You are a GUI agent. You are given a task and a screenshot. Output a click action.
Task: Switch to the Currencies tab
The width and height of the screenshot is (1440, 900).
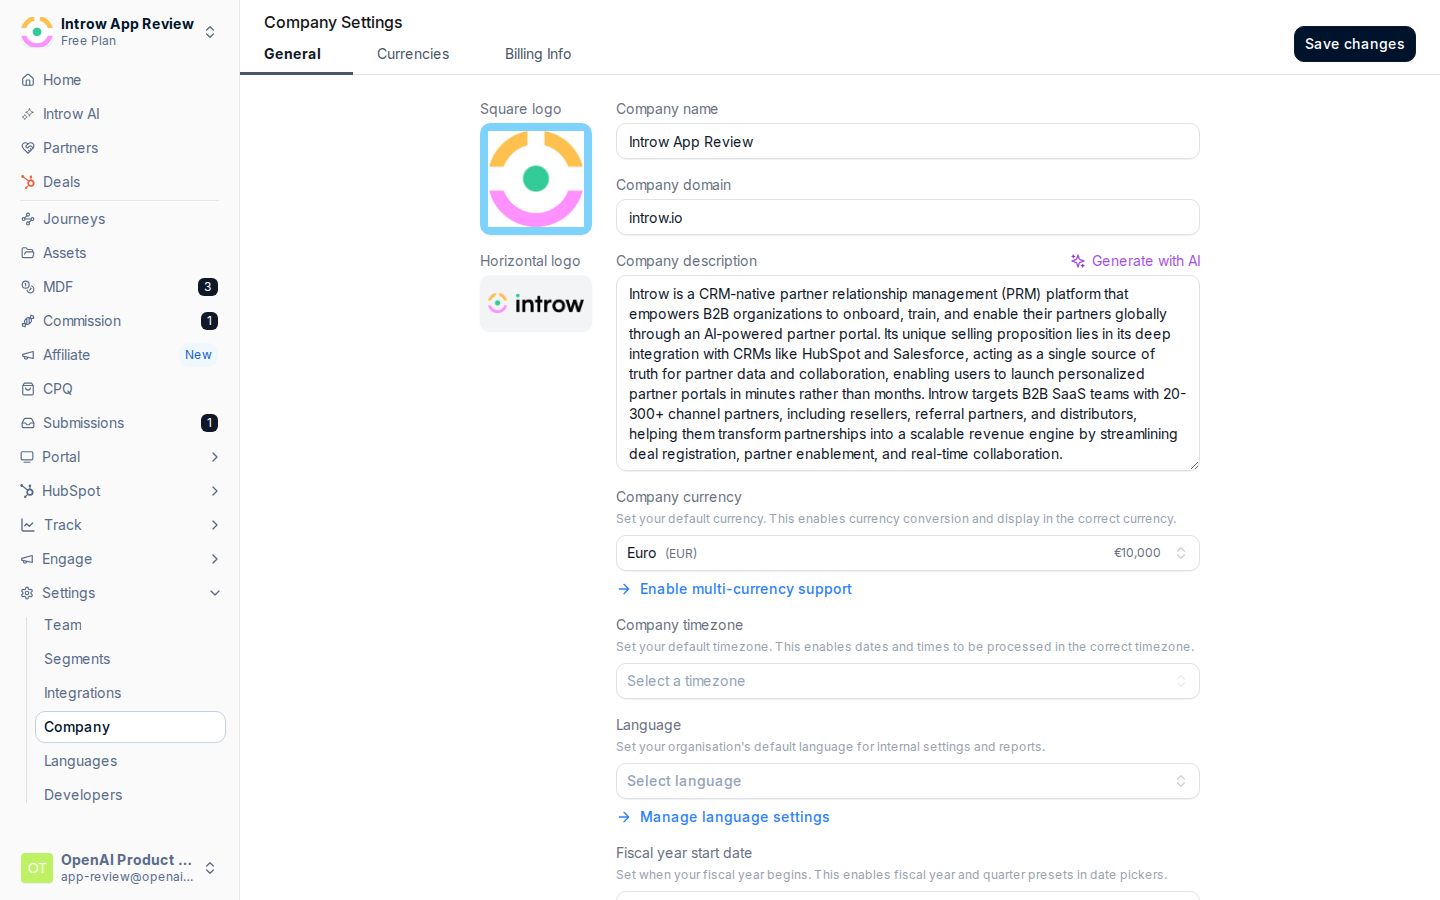click(413, 54)
